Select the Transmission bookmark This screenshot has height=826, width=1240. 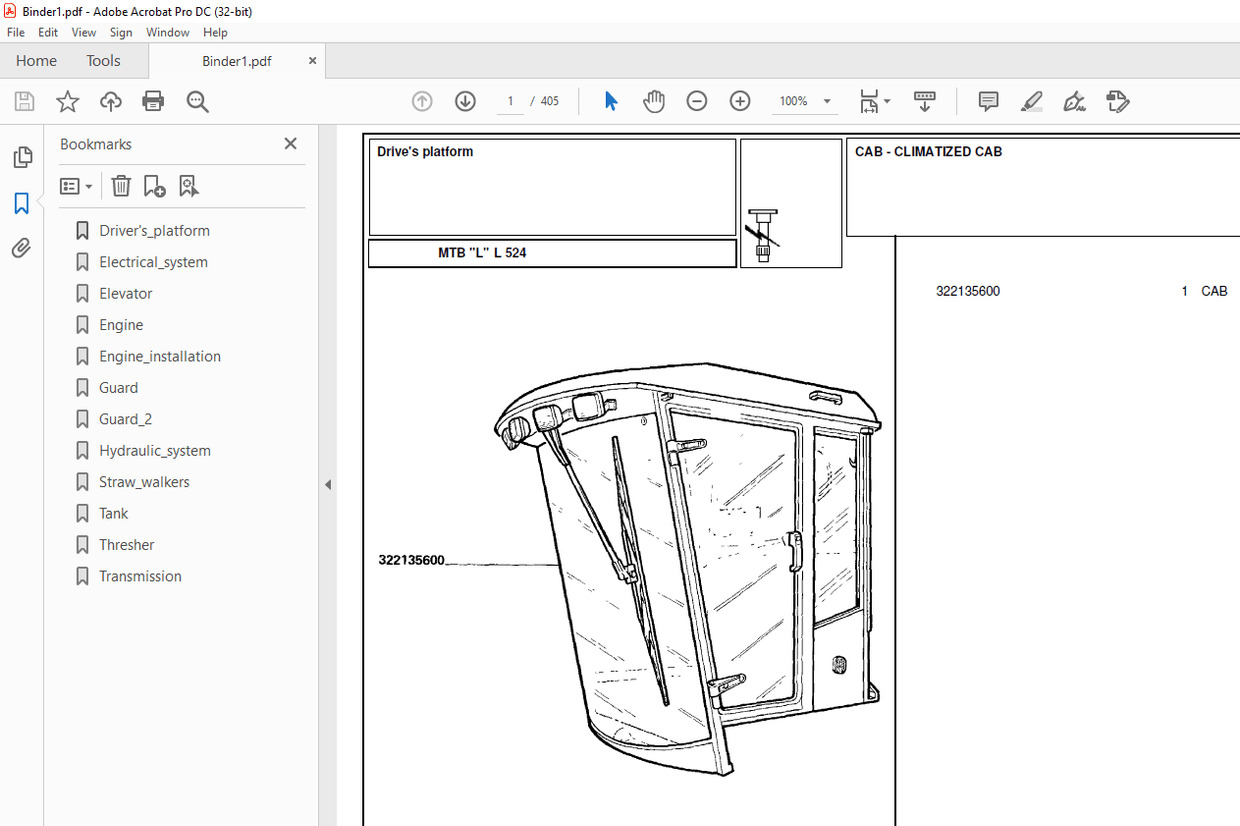[x=140, y=576]
